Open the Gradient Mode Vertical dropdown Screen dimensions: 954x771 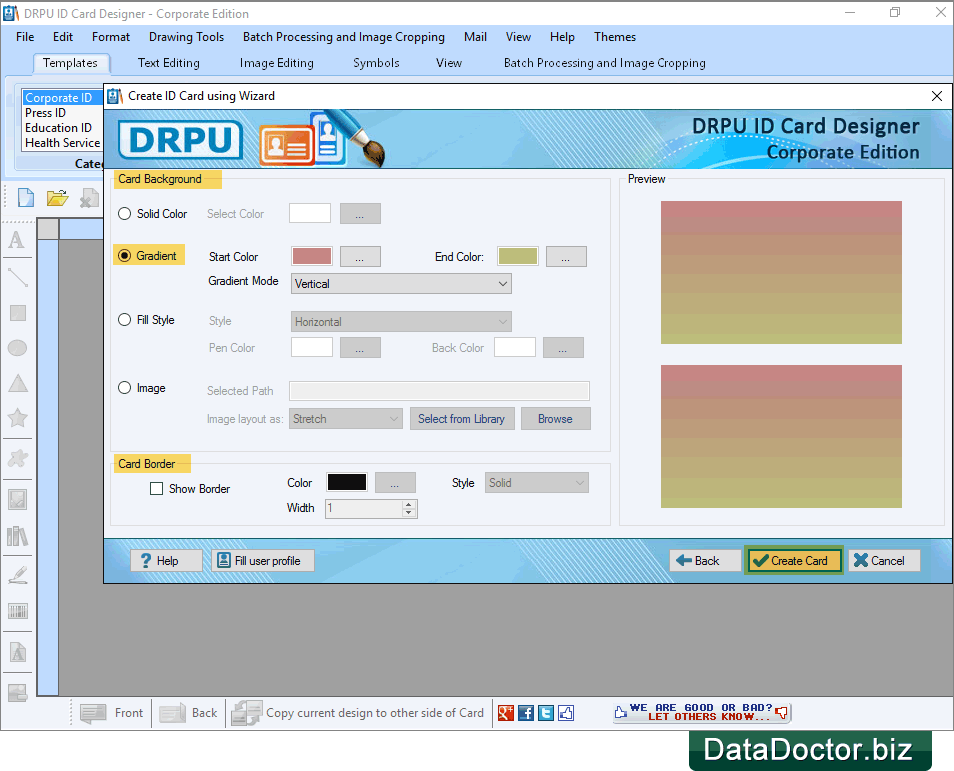(401, 284)
